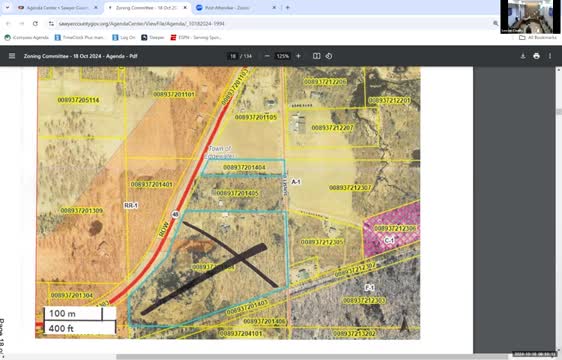The width and height of the screenshot is (562, 360).
Task: Go back to the previous page
Action: [x=8, y=24]
